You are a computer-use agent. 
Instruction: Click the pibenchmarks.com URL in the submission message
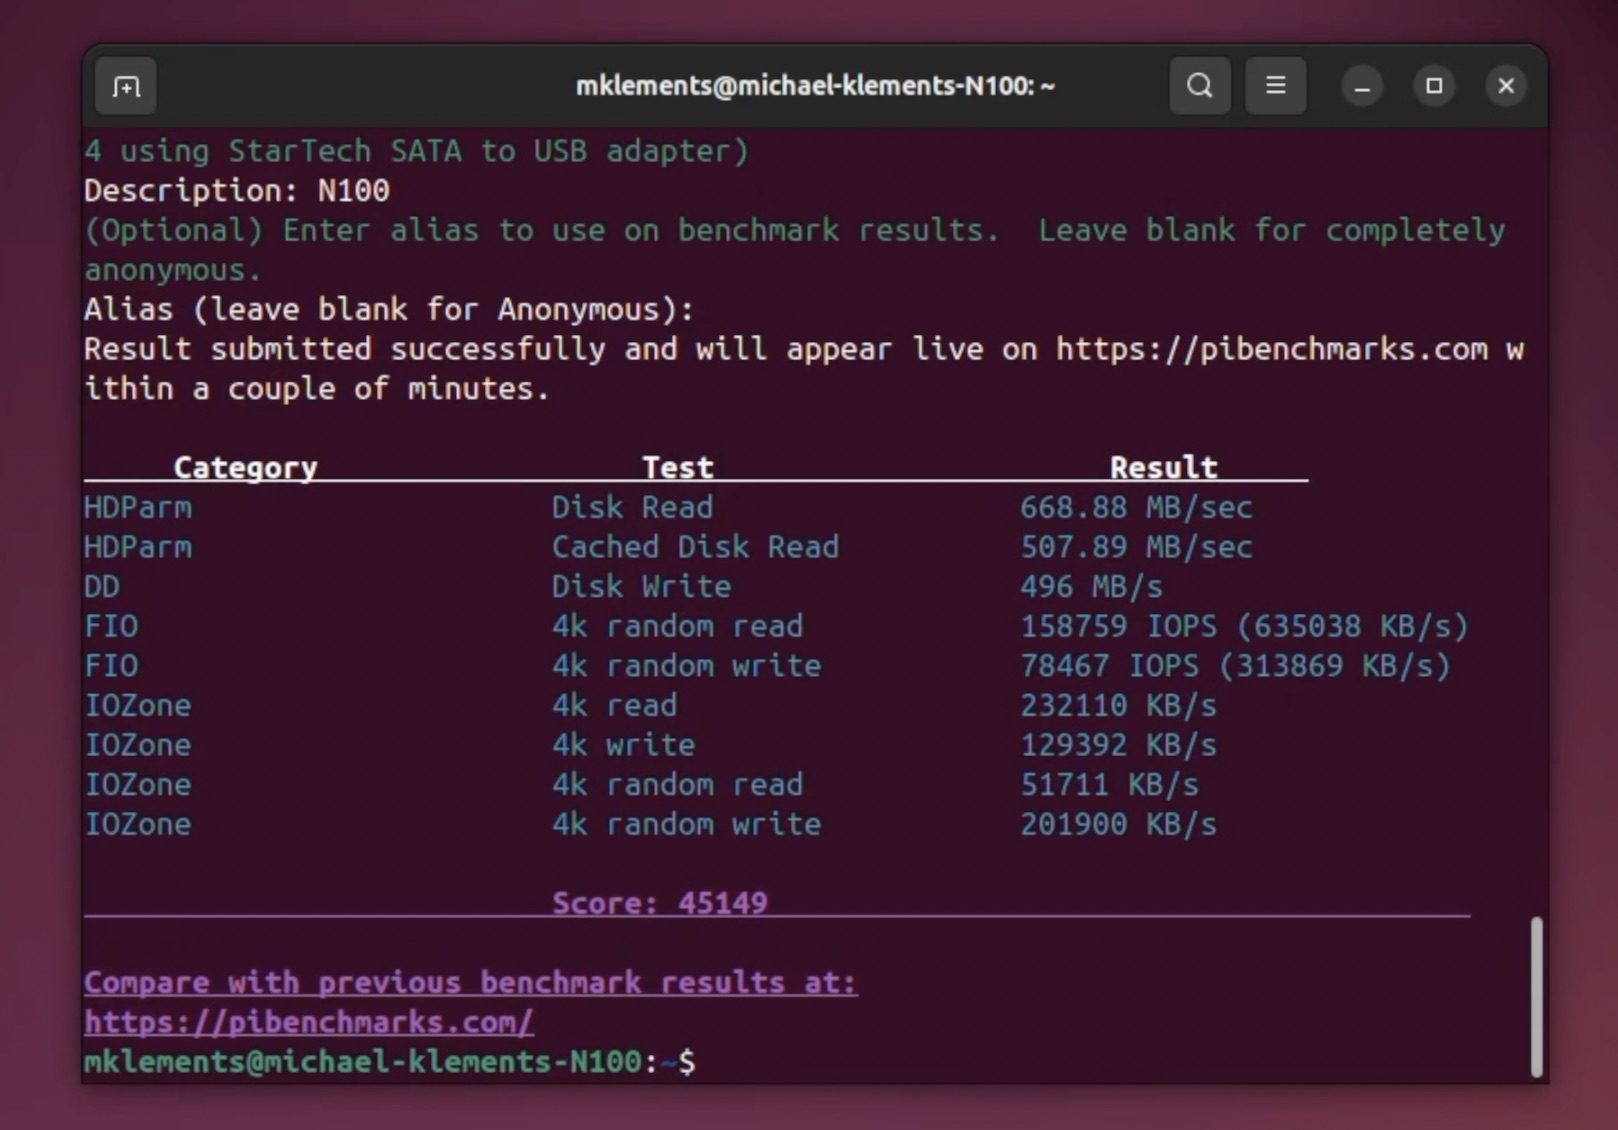click(1270, 349)
